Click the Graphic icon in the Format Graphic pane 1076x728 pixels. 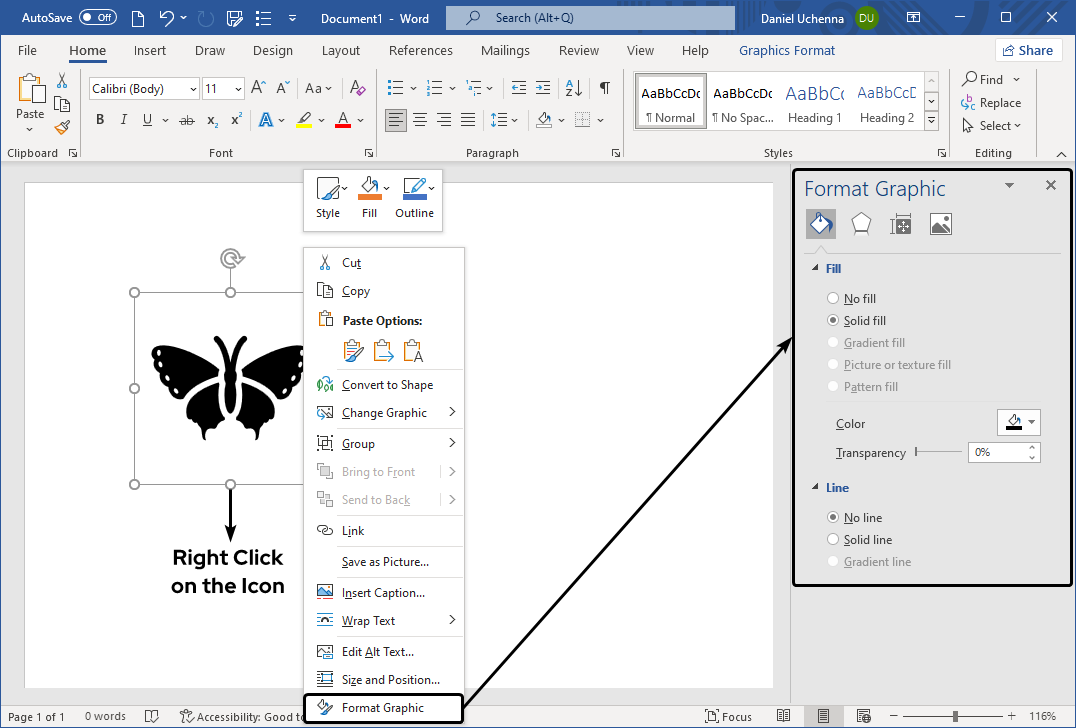tap(940, 223)
